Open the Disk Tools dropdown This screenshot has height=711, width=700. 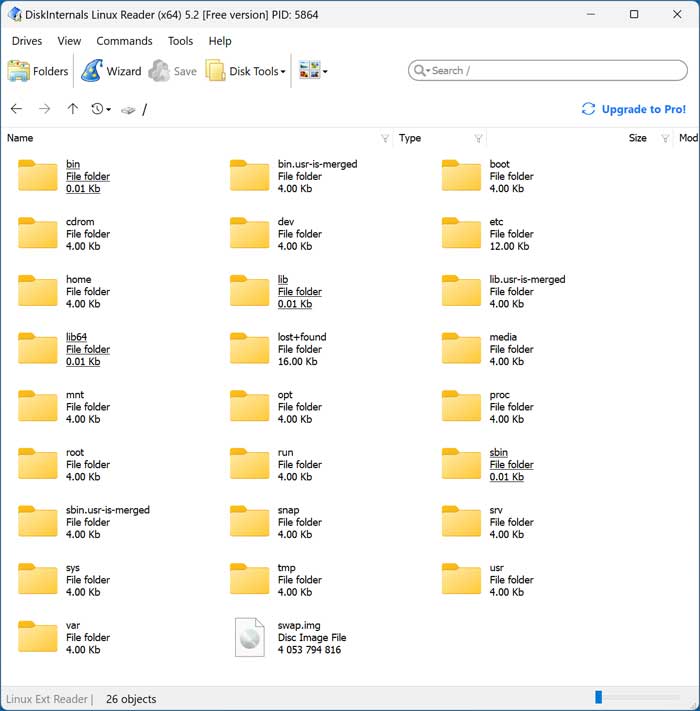[245, 71]
